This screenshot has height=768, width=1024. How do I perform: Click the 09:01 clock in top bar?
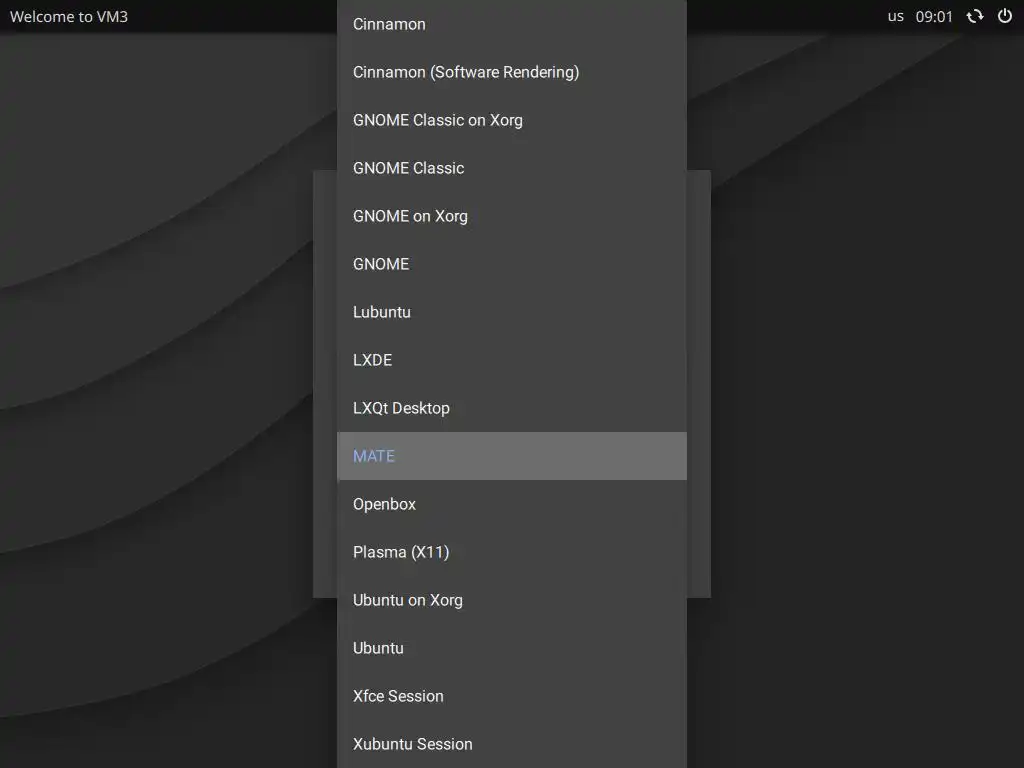pos(934,16)
